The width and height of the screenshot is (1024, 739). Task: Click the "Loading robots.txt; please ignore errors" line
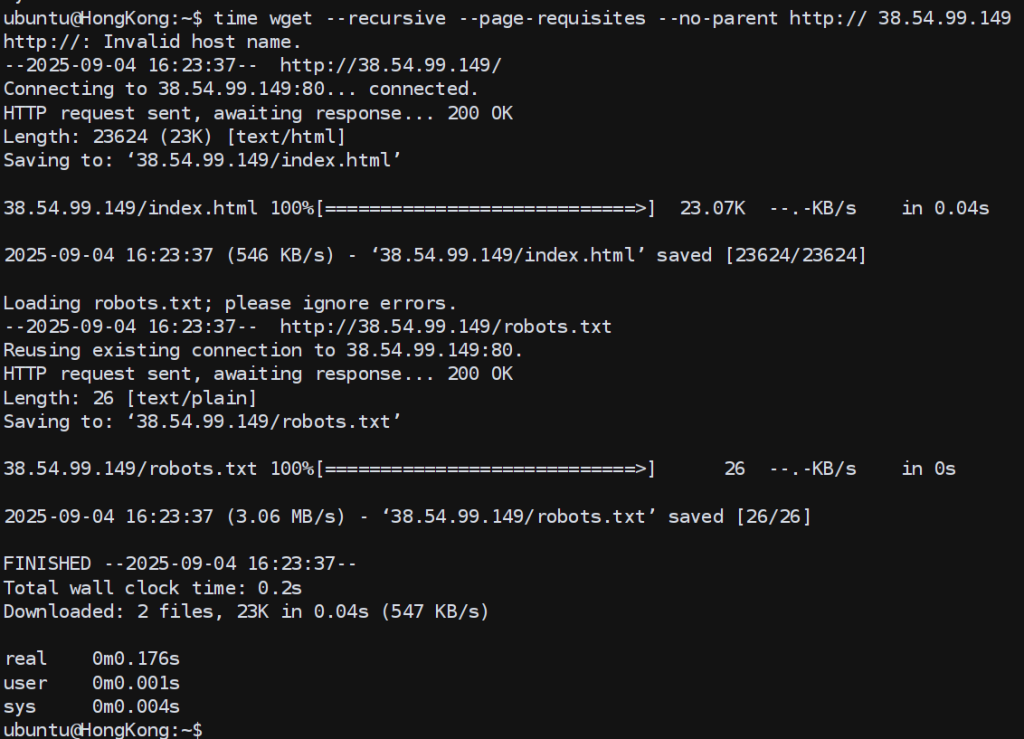229,303
